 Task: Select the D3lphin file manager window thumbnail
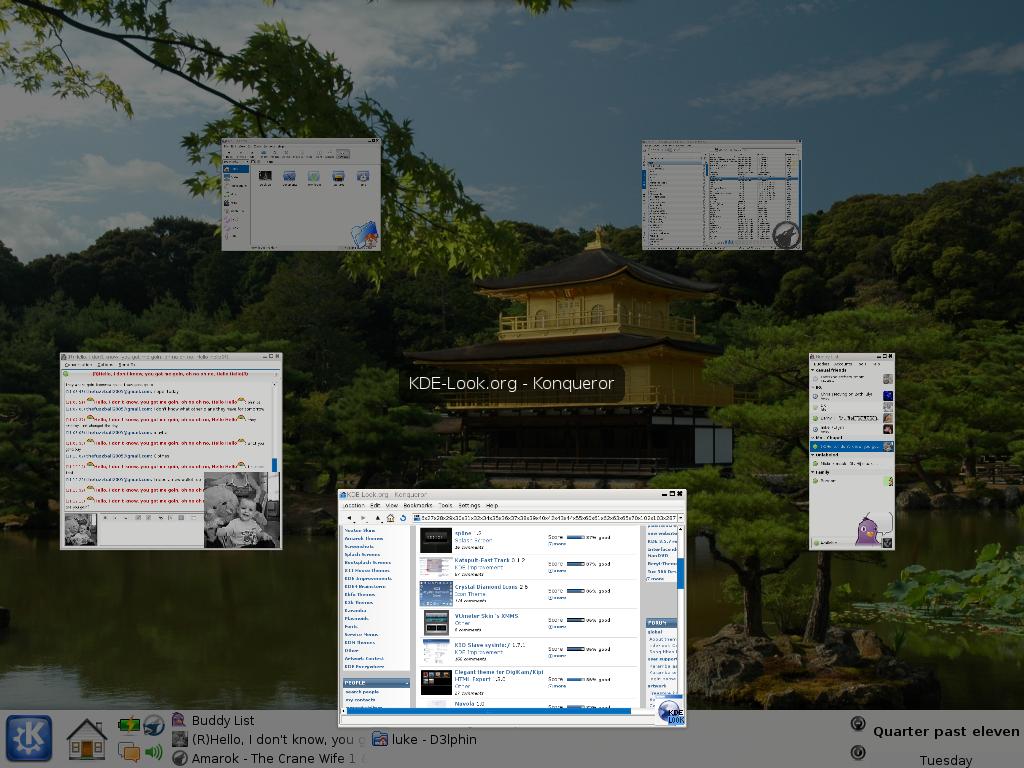pos(301,195)
